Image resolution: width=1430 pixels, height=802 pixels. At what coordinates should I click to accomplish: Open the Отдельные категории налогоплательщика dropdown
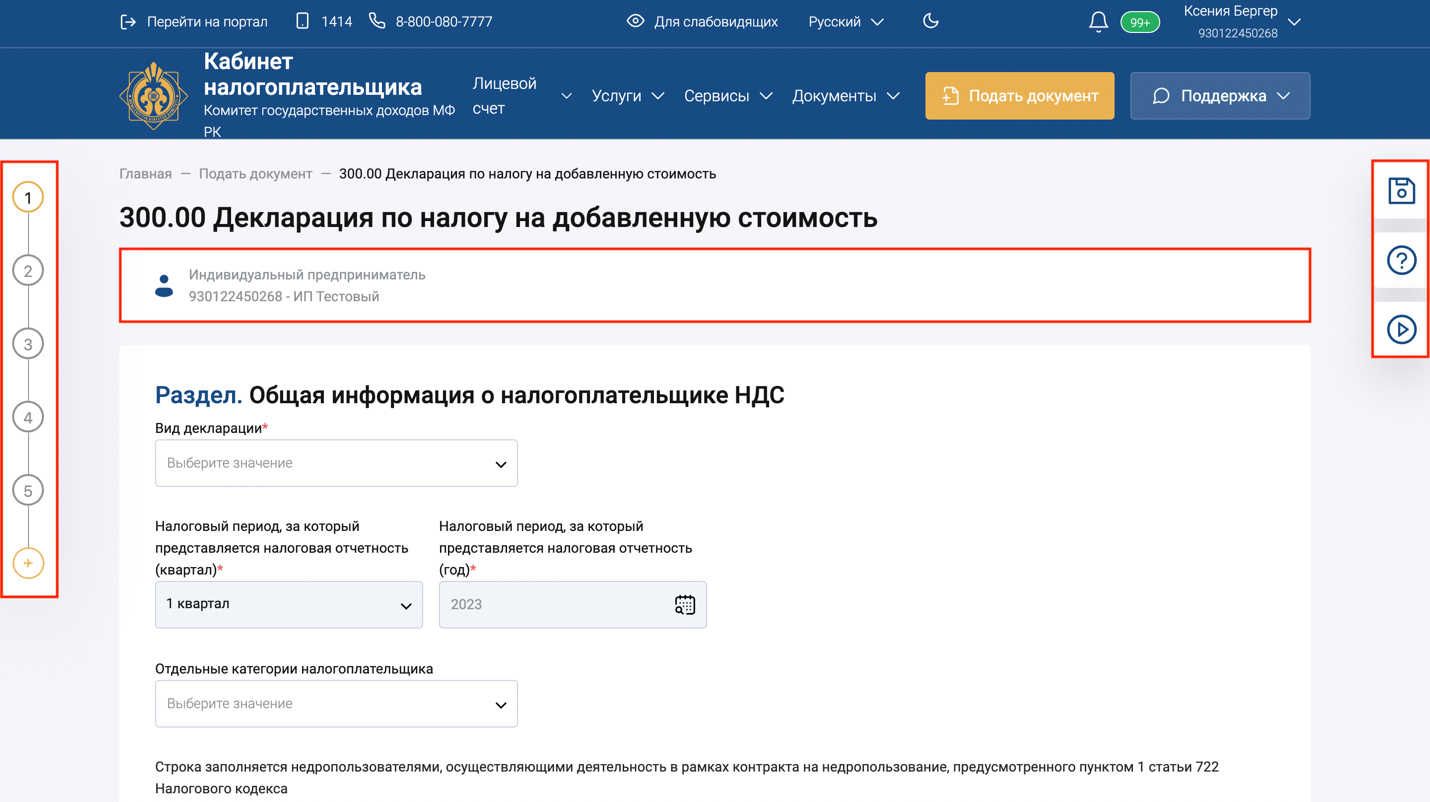click(x=336, y=703)
